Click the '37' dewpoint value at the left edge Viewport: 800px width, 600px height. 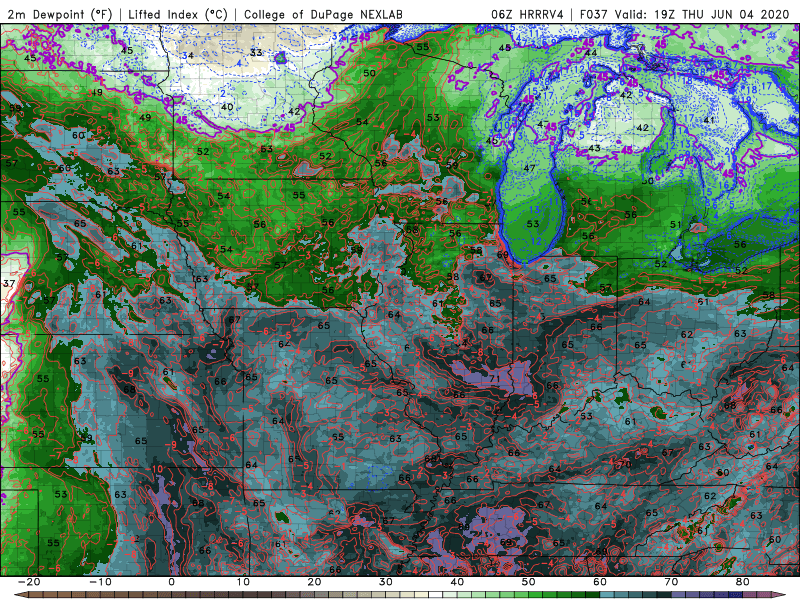pyautogui.click(x=9, y=283)
